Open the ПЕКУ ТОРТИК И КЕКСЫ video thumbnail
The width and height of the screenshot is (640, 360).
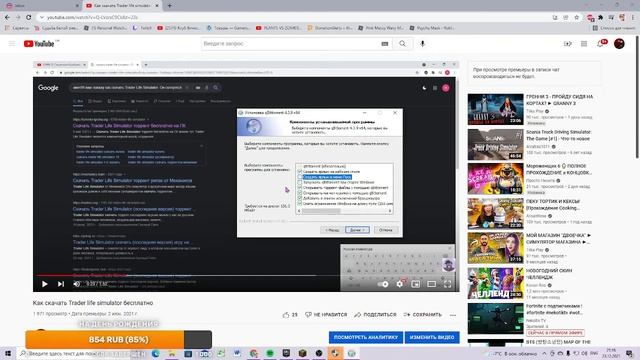[x=495, y=213]
